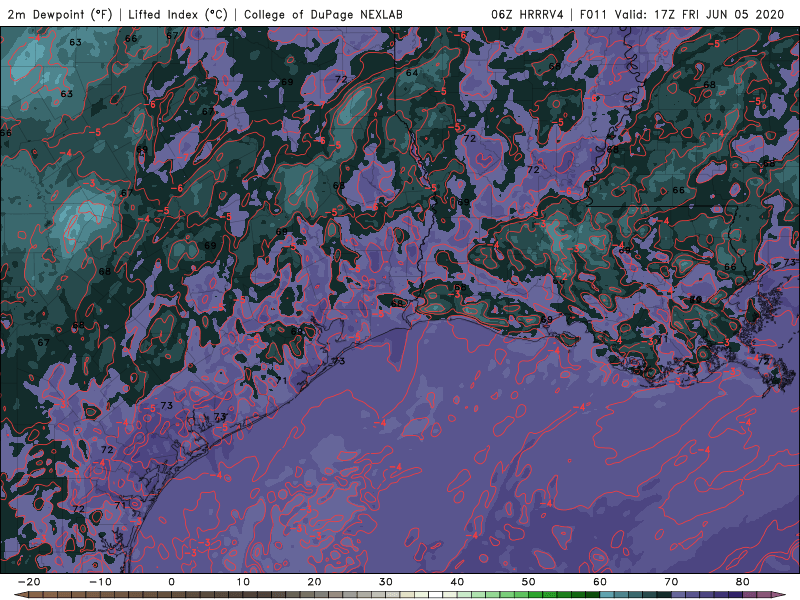Click the 50 label on the color scale

529,582
